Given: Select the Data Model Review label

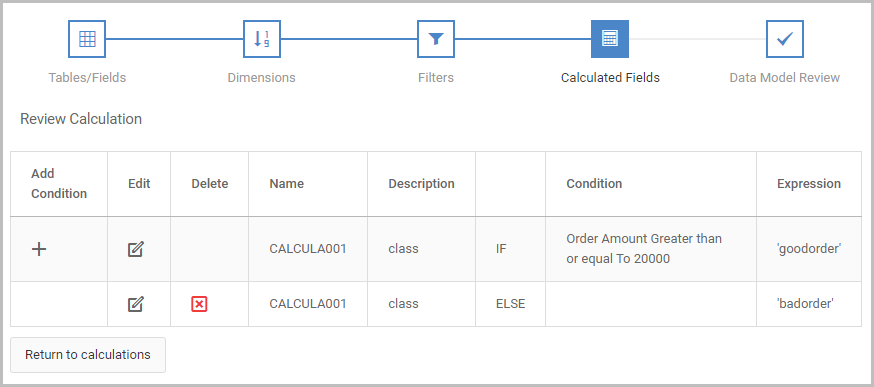Looking at the screenshot, I should click(784, 78).
